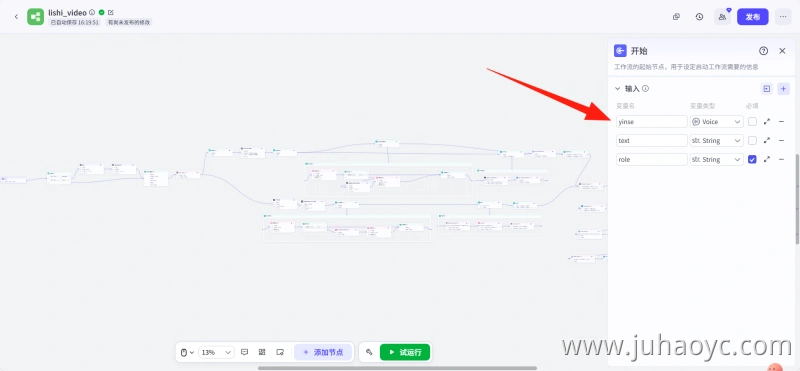Edit the lishi_video workflow name
This screenshot has height=371, width=800.
click(x=111, y=12)
